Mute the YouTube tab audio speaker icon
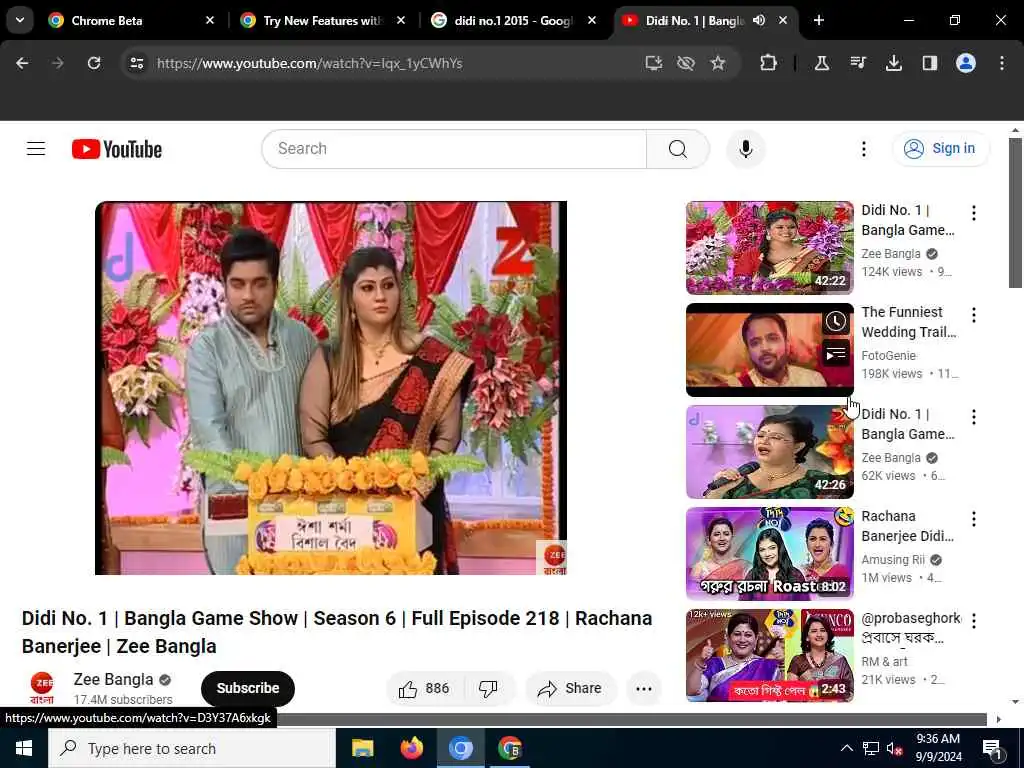1024x768 pixels. pyautogui.click(x=758, y=21)
